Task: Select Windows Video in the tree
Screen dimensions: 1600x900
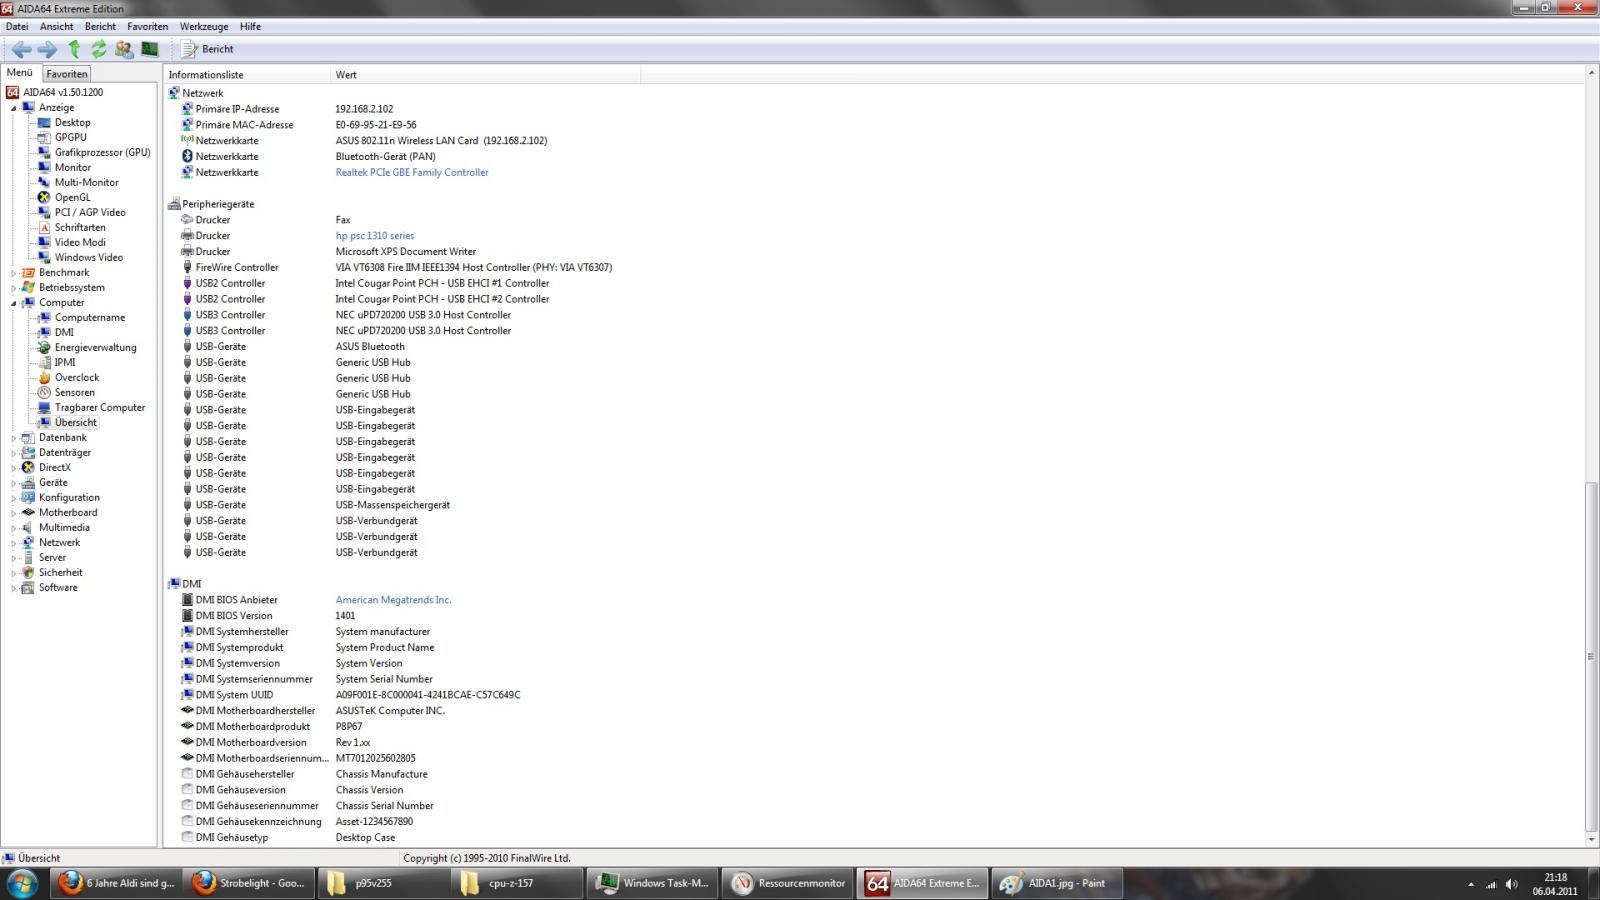Action: (89, 258)
